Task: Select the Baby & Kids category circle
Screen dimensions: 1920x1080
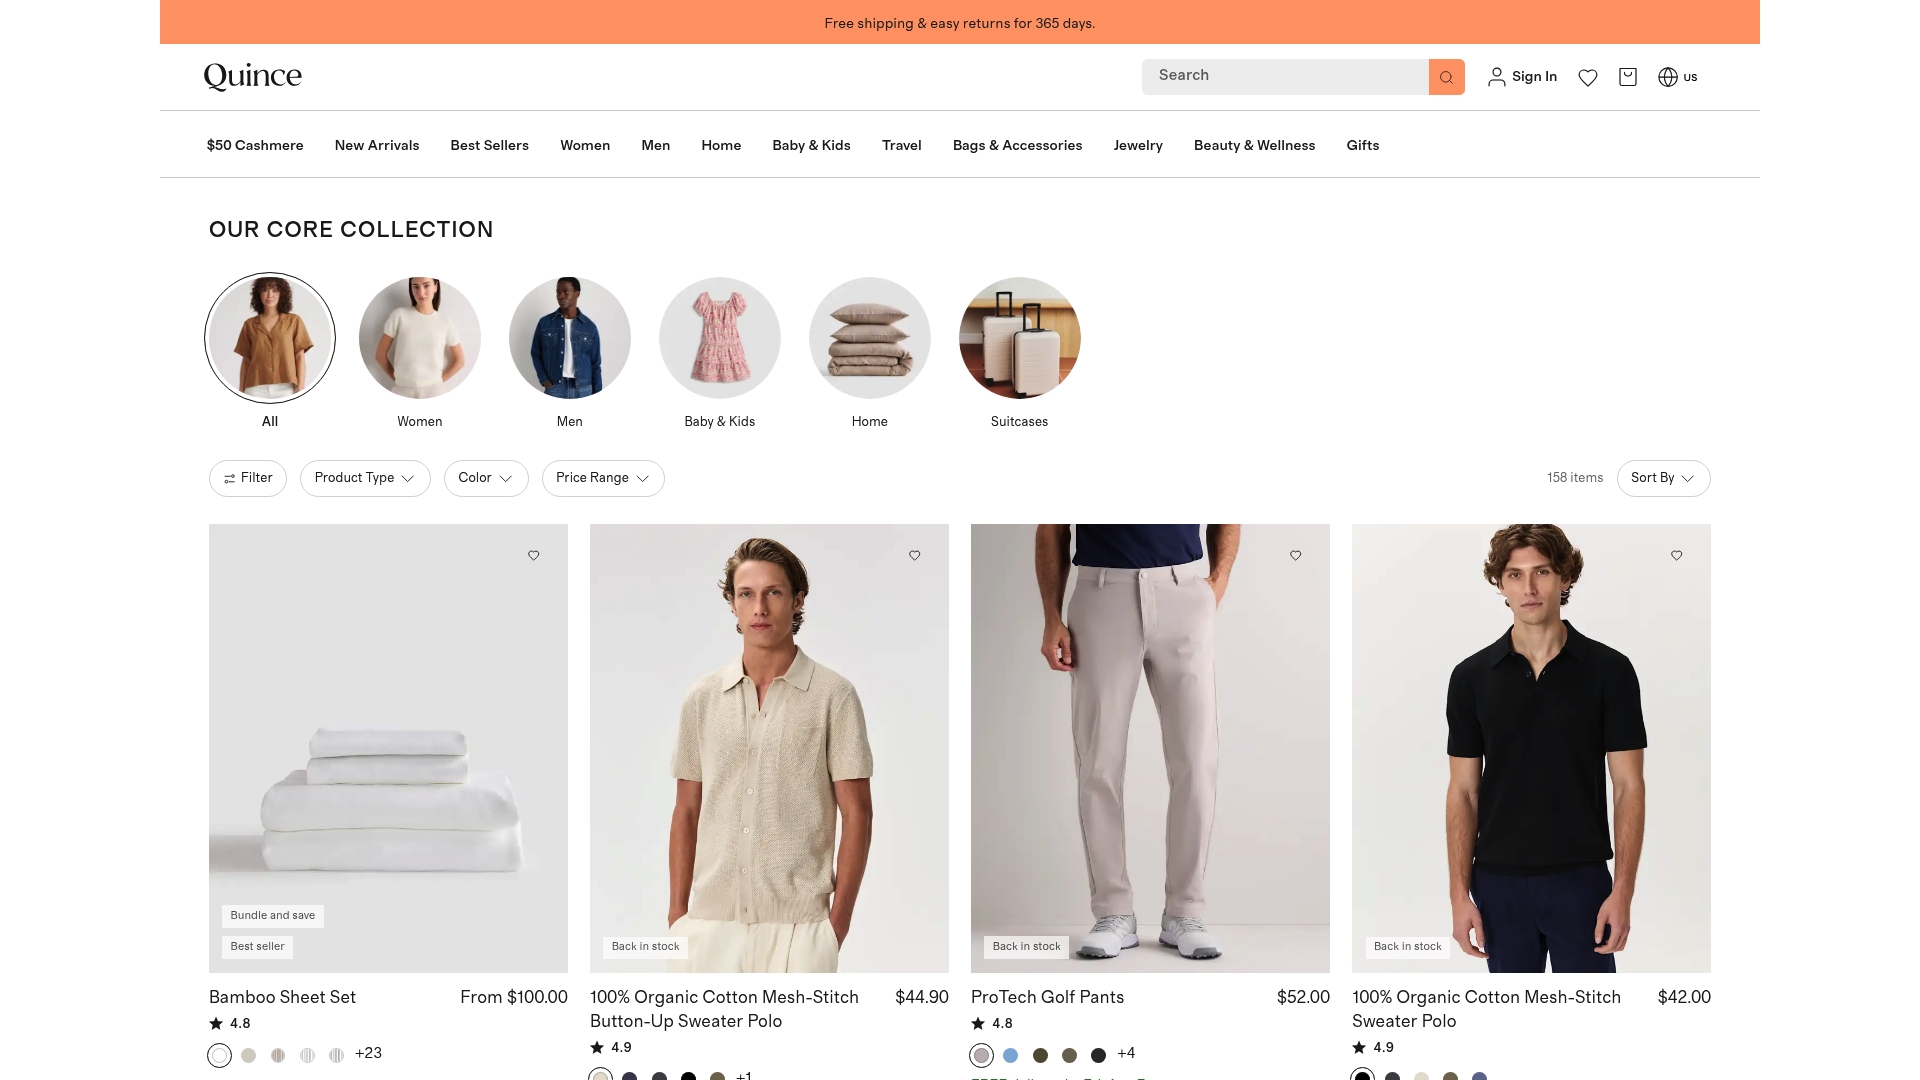Action: pyautogui.click(x=720, y=338)
